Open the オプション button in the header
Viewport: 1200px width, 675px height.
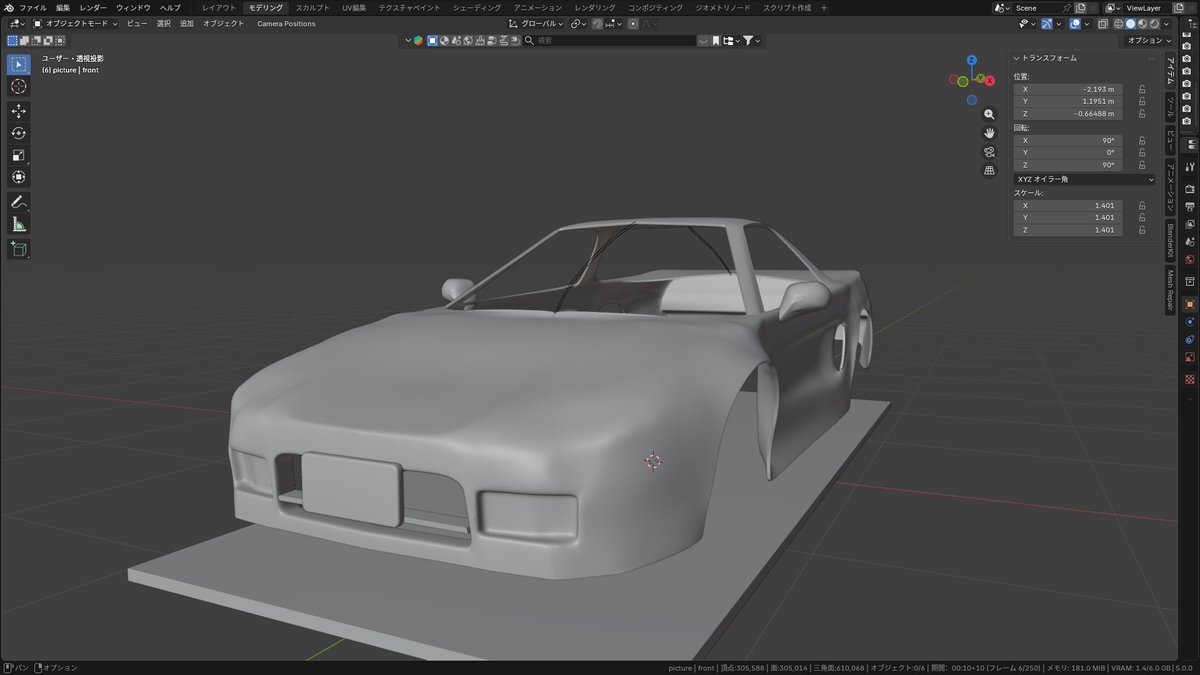[1147, 41]
